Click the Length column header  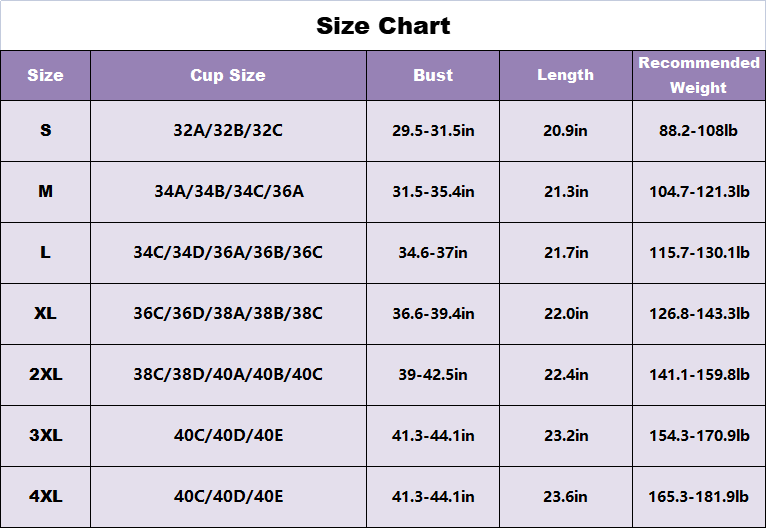coord(565,76)
